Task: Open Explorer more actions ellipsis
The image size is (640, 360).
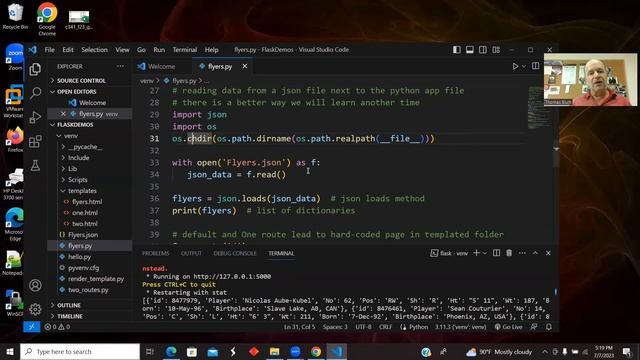Action: [120, 66]
